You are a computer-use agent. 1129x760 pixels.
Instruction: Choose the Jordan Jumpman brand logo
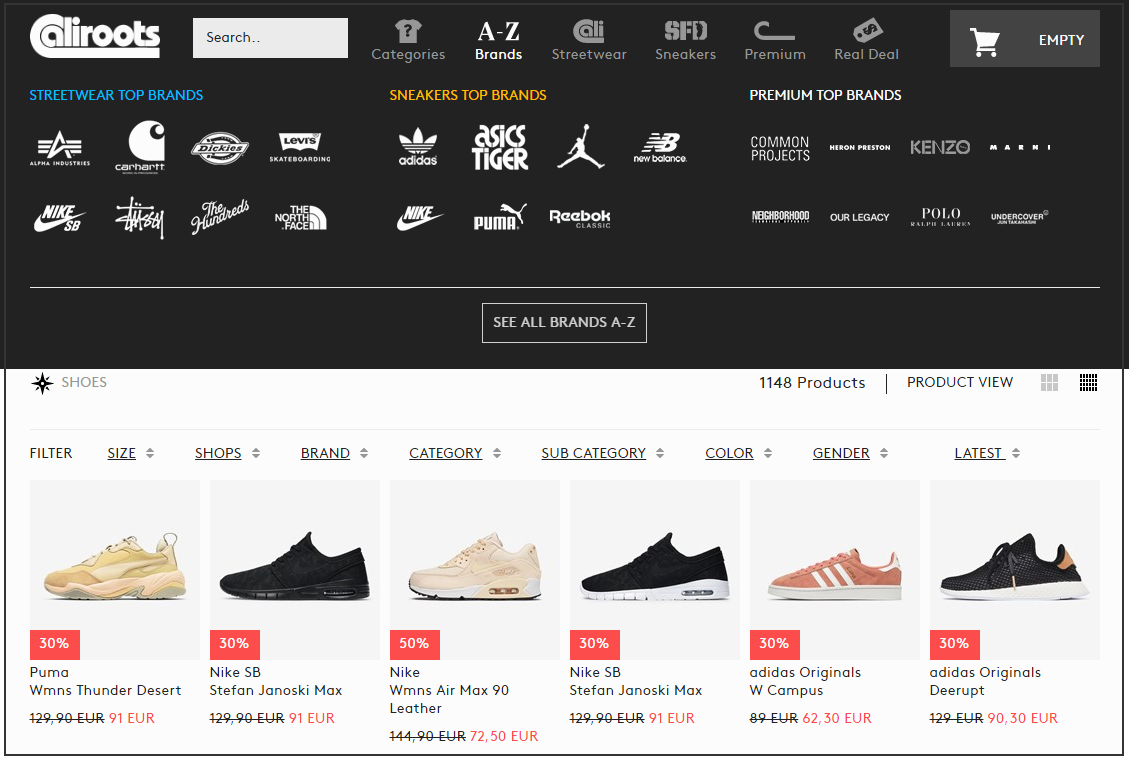[x=580, y=147]
